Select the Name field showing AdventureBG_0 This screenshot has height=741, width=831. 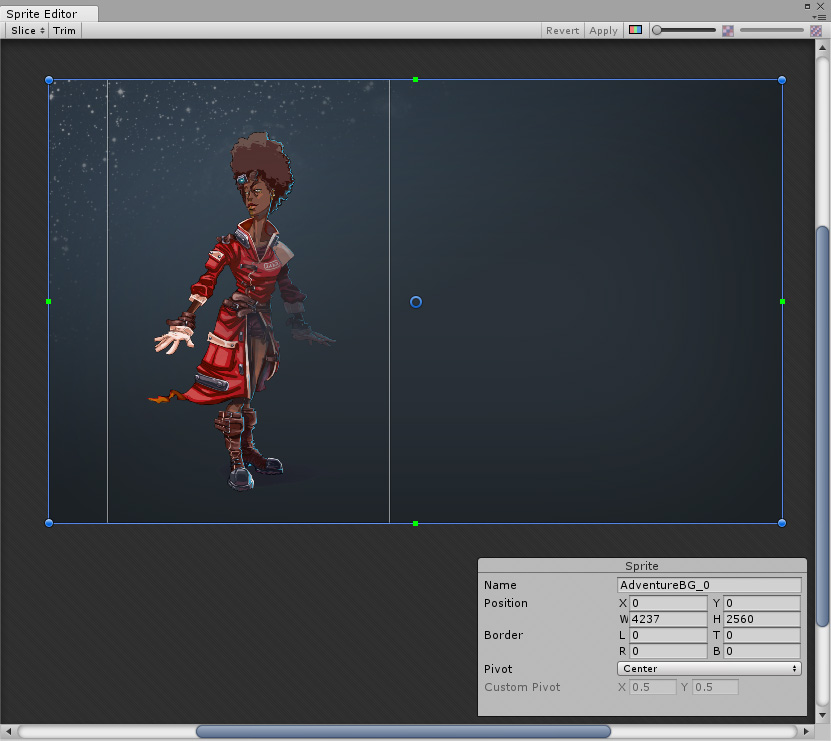tap(710, 585)
